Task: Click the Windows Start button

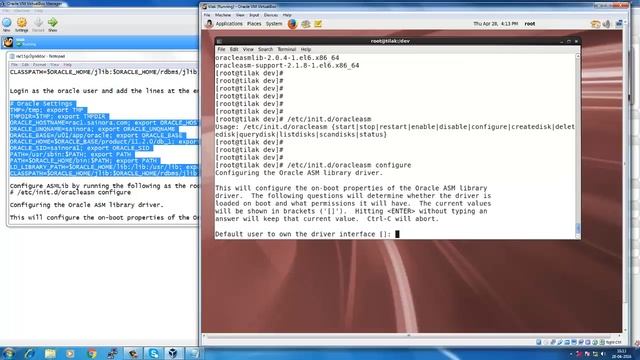Action: pyautogui.click(x=8, y=353)
